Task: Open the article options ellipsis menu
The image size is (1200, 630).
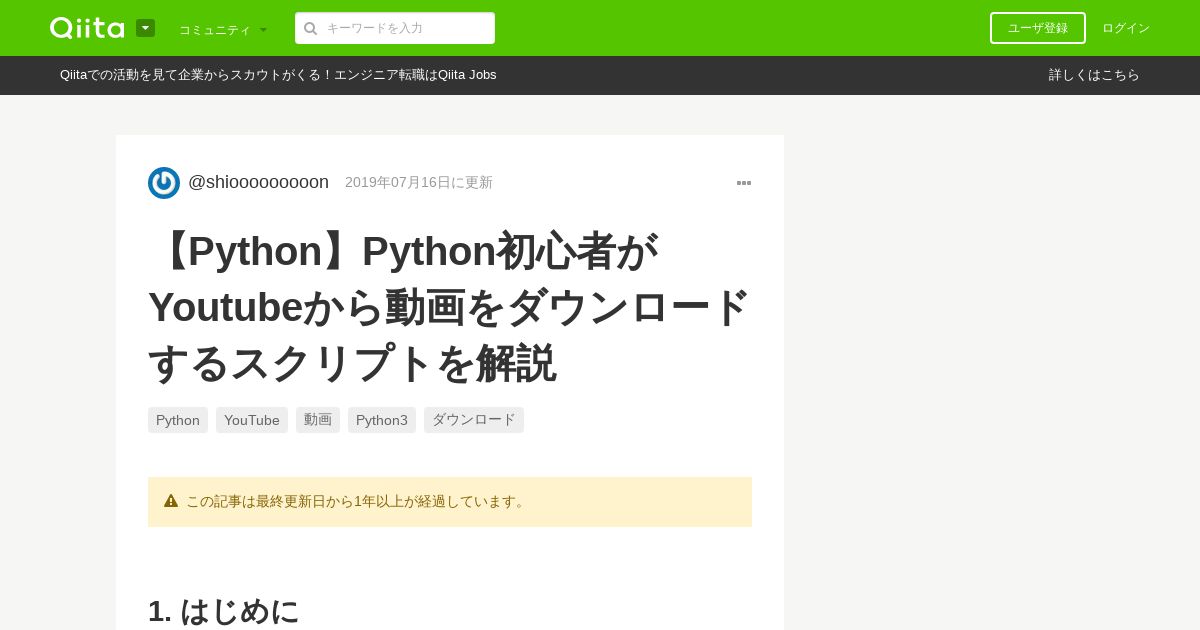Action: tap(744, 183)
